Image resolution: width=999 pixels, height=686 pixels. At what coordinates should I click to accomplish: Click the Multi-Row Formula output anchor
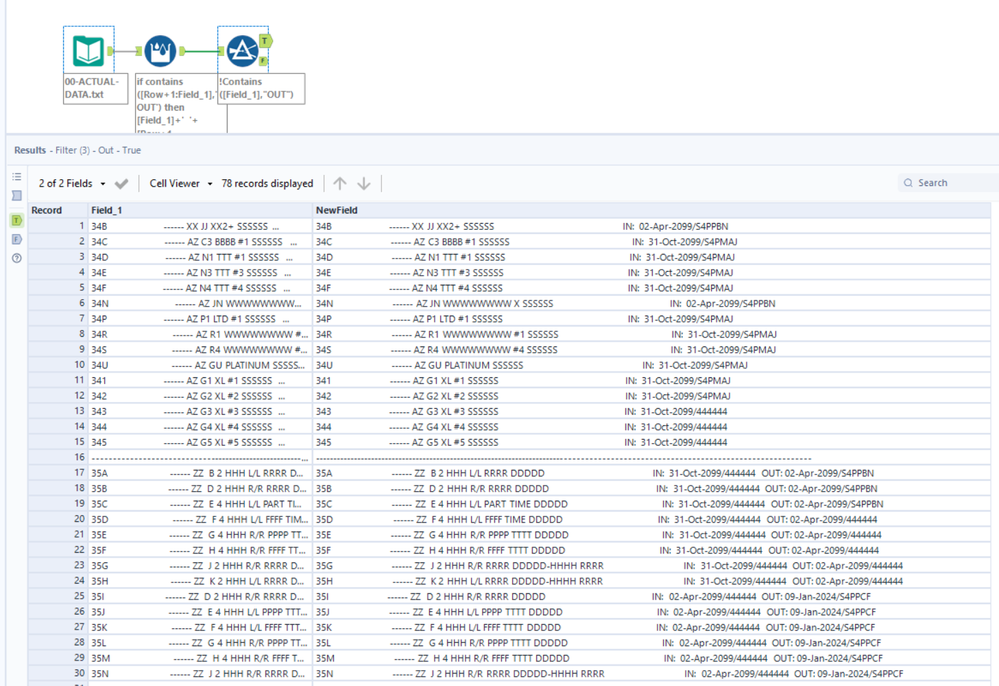click(182, 51)
